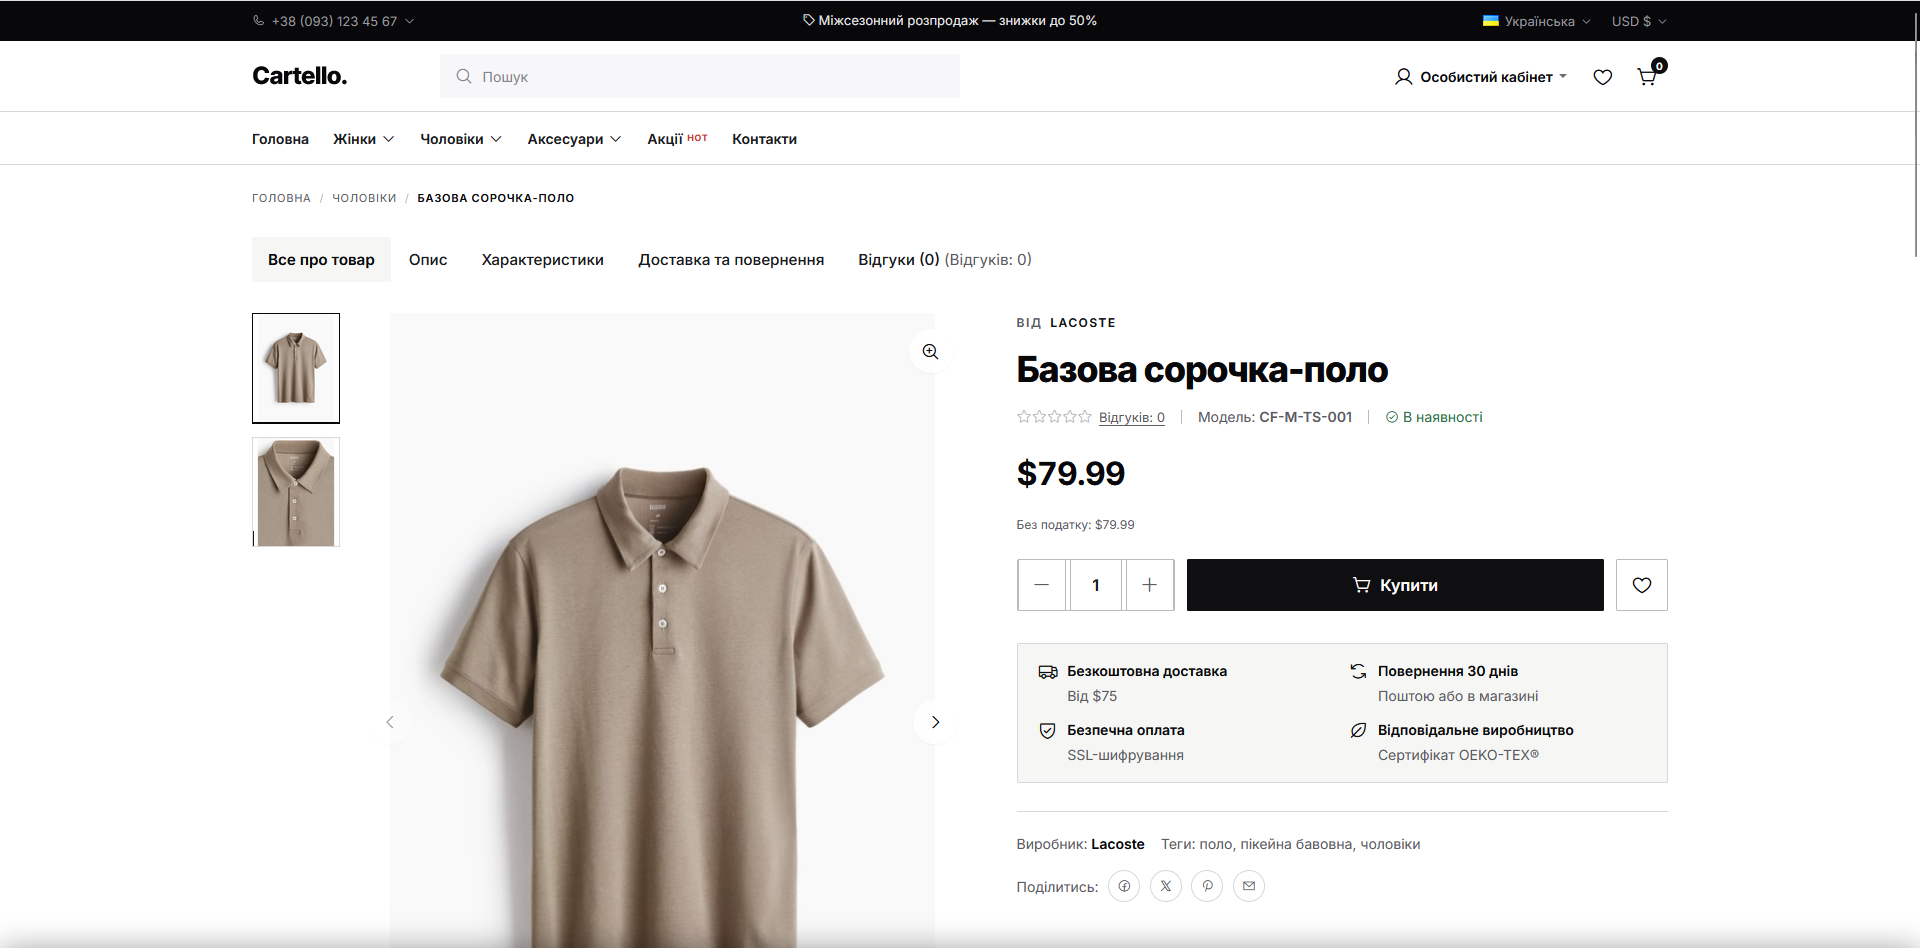This screenshot has height=948, width=1920.
Task: Open Контакти menu item
Action: pos(764,139)
